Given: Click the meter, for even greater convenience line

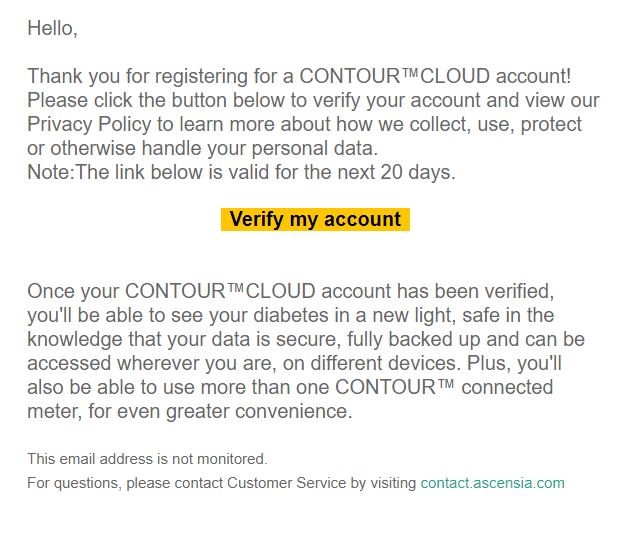Looking at the screenshot, I should click(189, 411).
